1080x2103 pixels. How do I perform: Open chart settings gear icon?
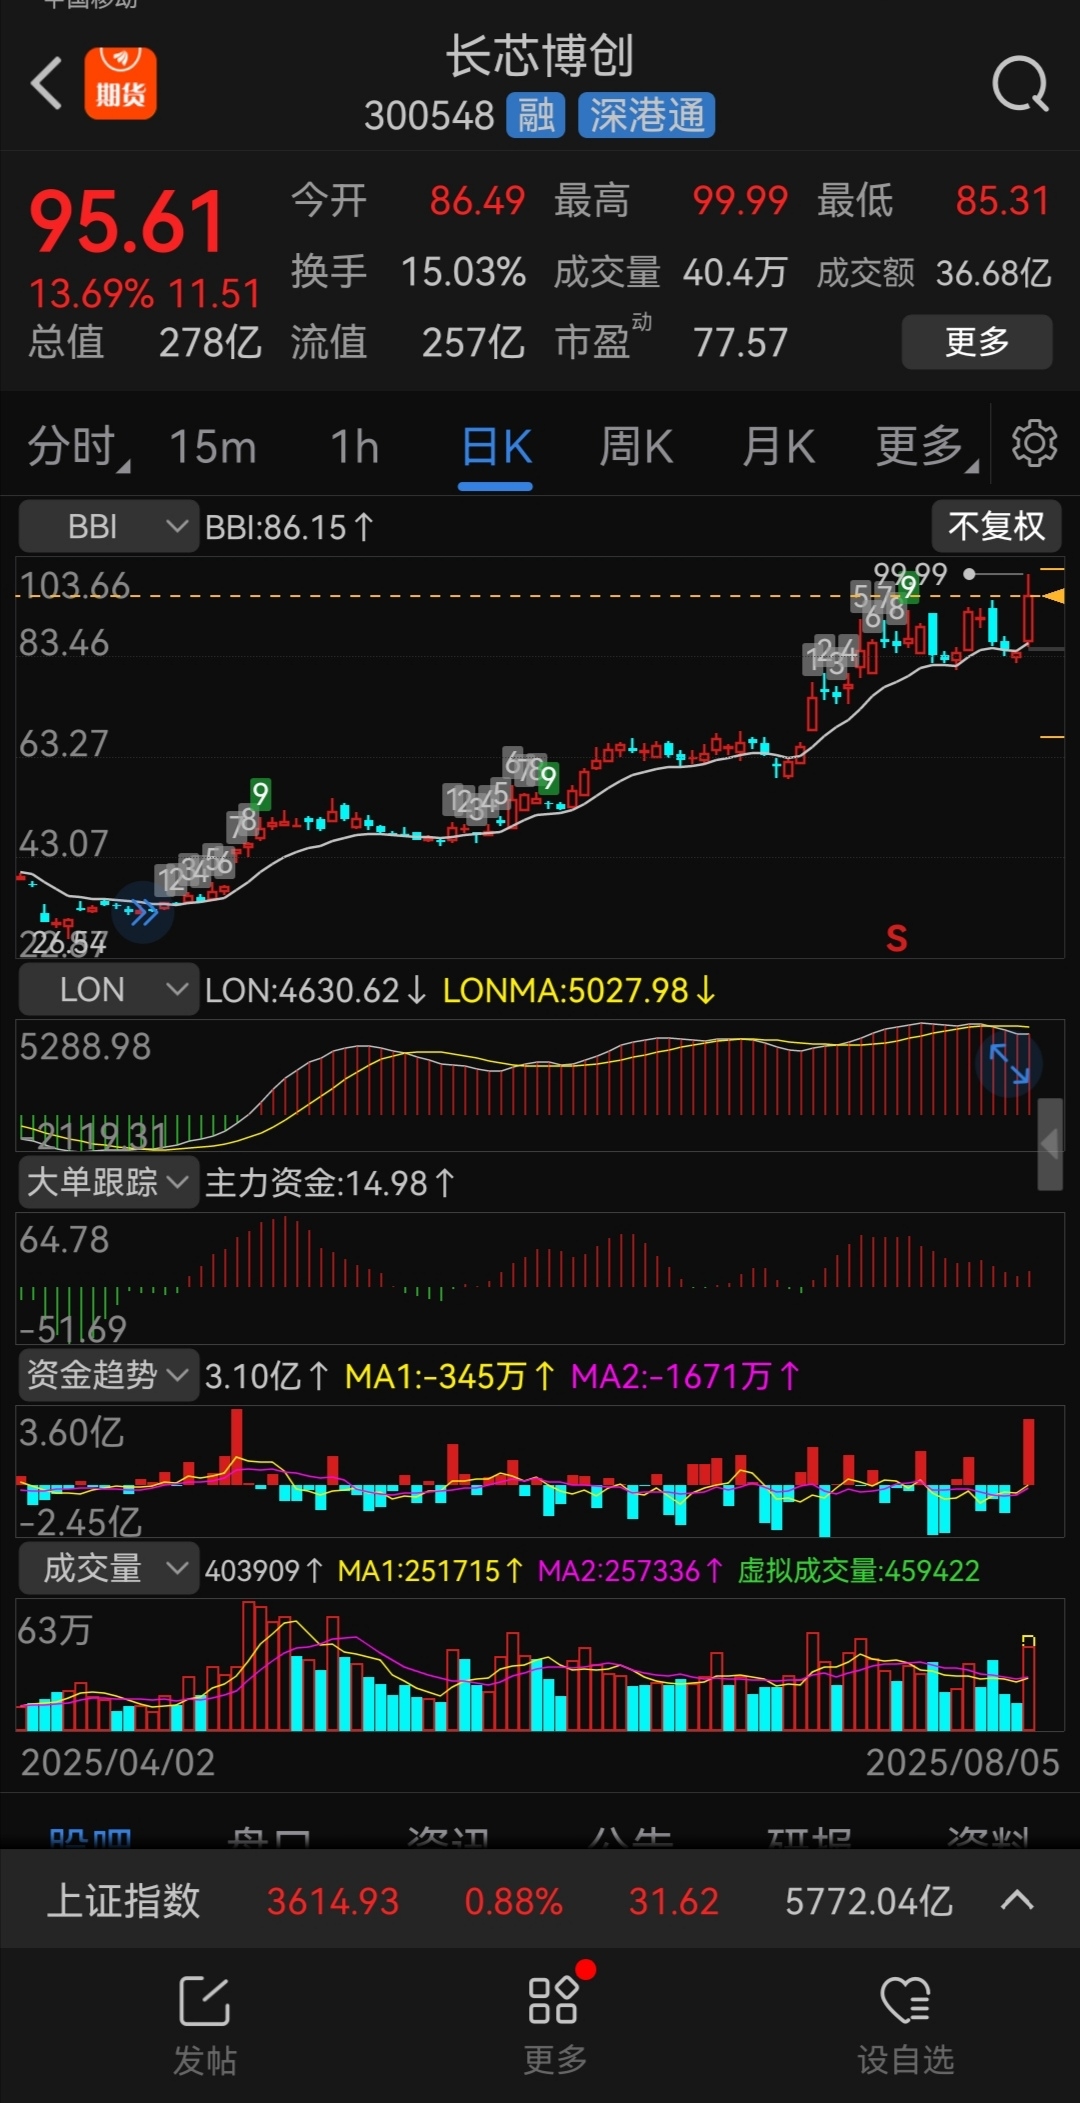click(1034, 444)
